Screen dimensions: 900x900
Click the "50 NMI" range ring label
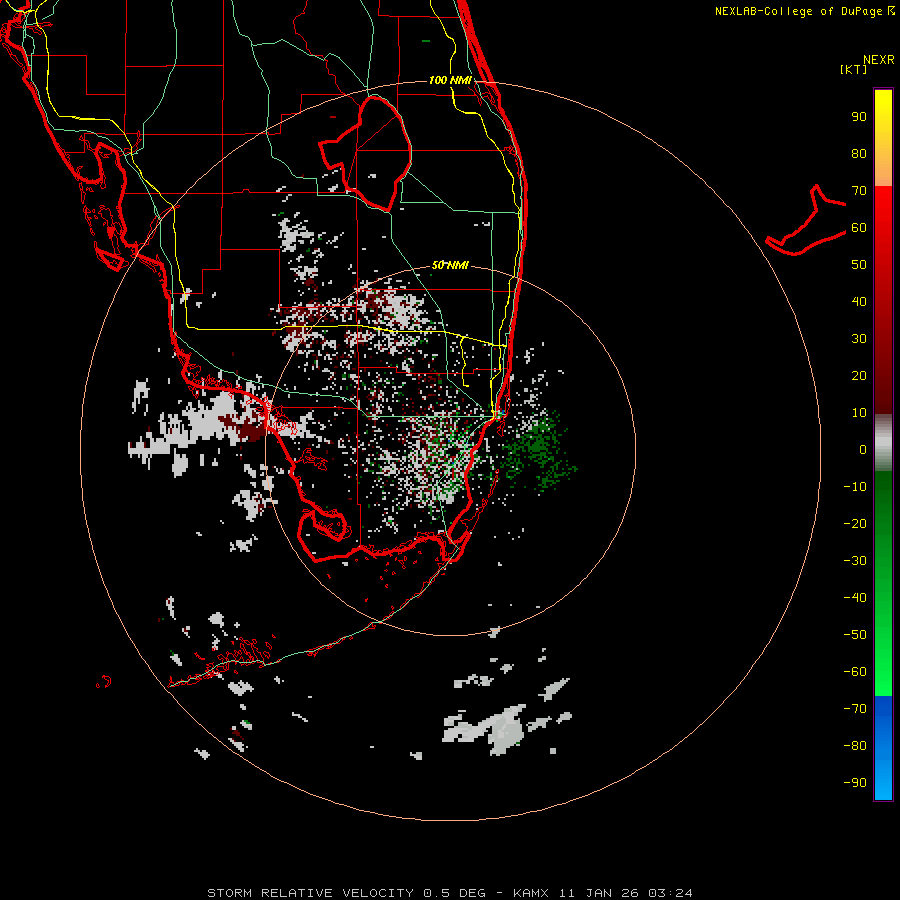tap(450, 265)
